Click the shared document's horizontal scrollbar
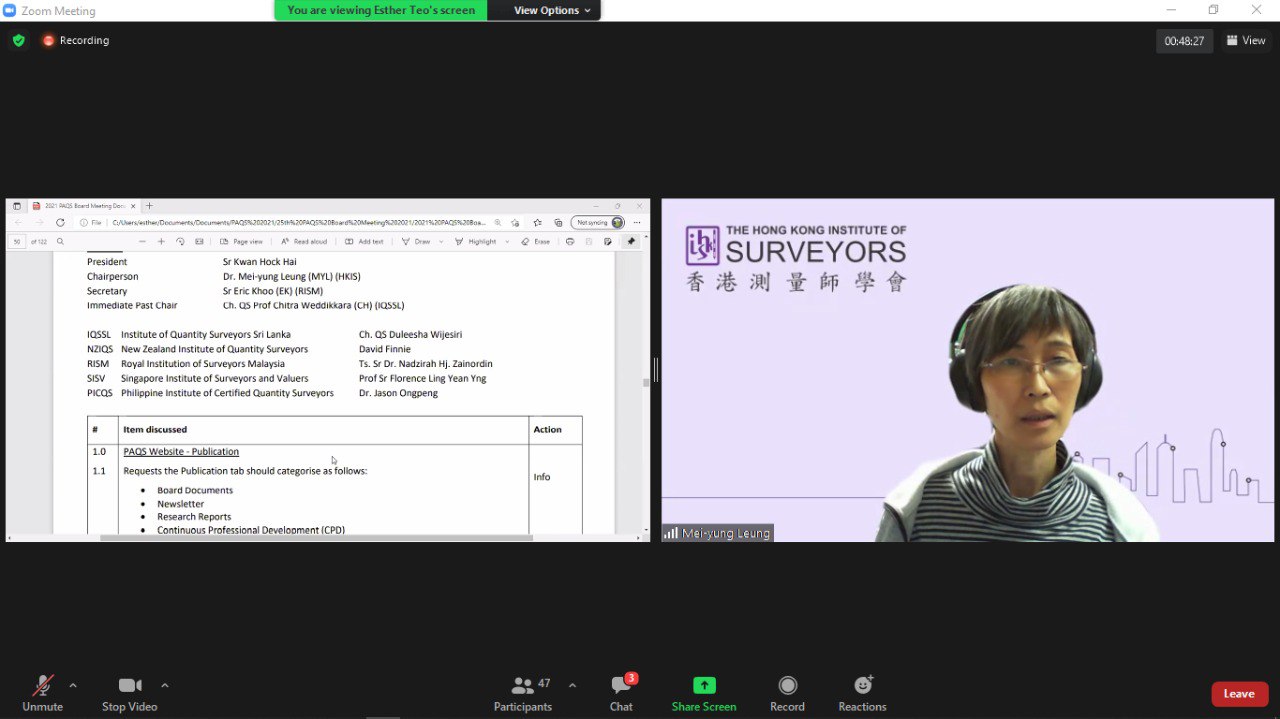Image resolution: width=1280 pixels, height=719 pixels. [x=316, y=538]
